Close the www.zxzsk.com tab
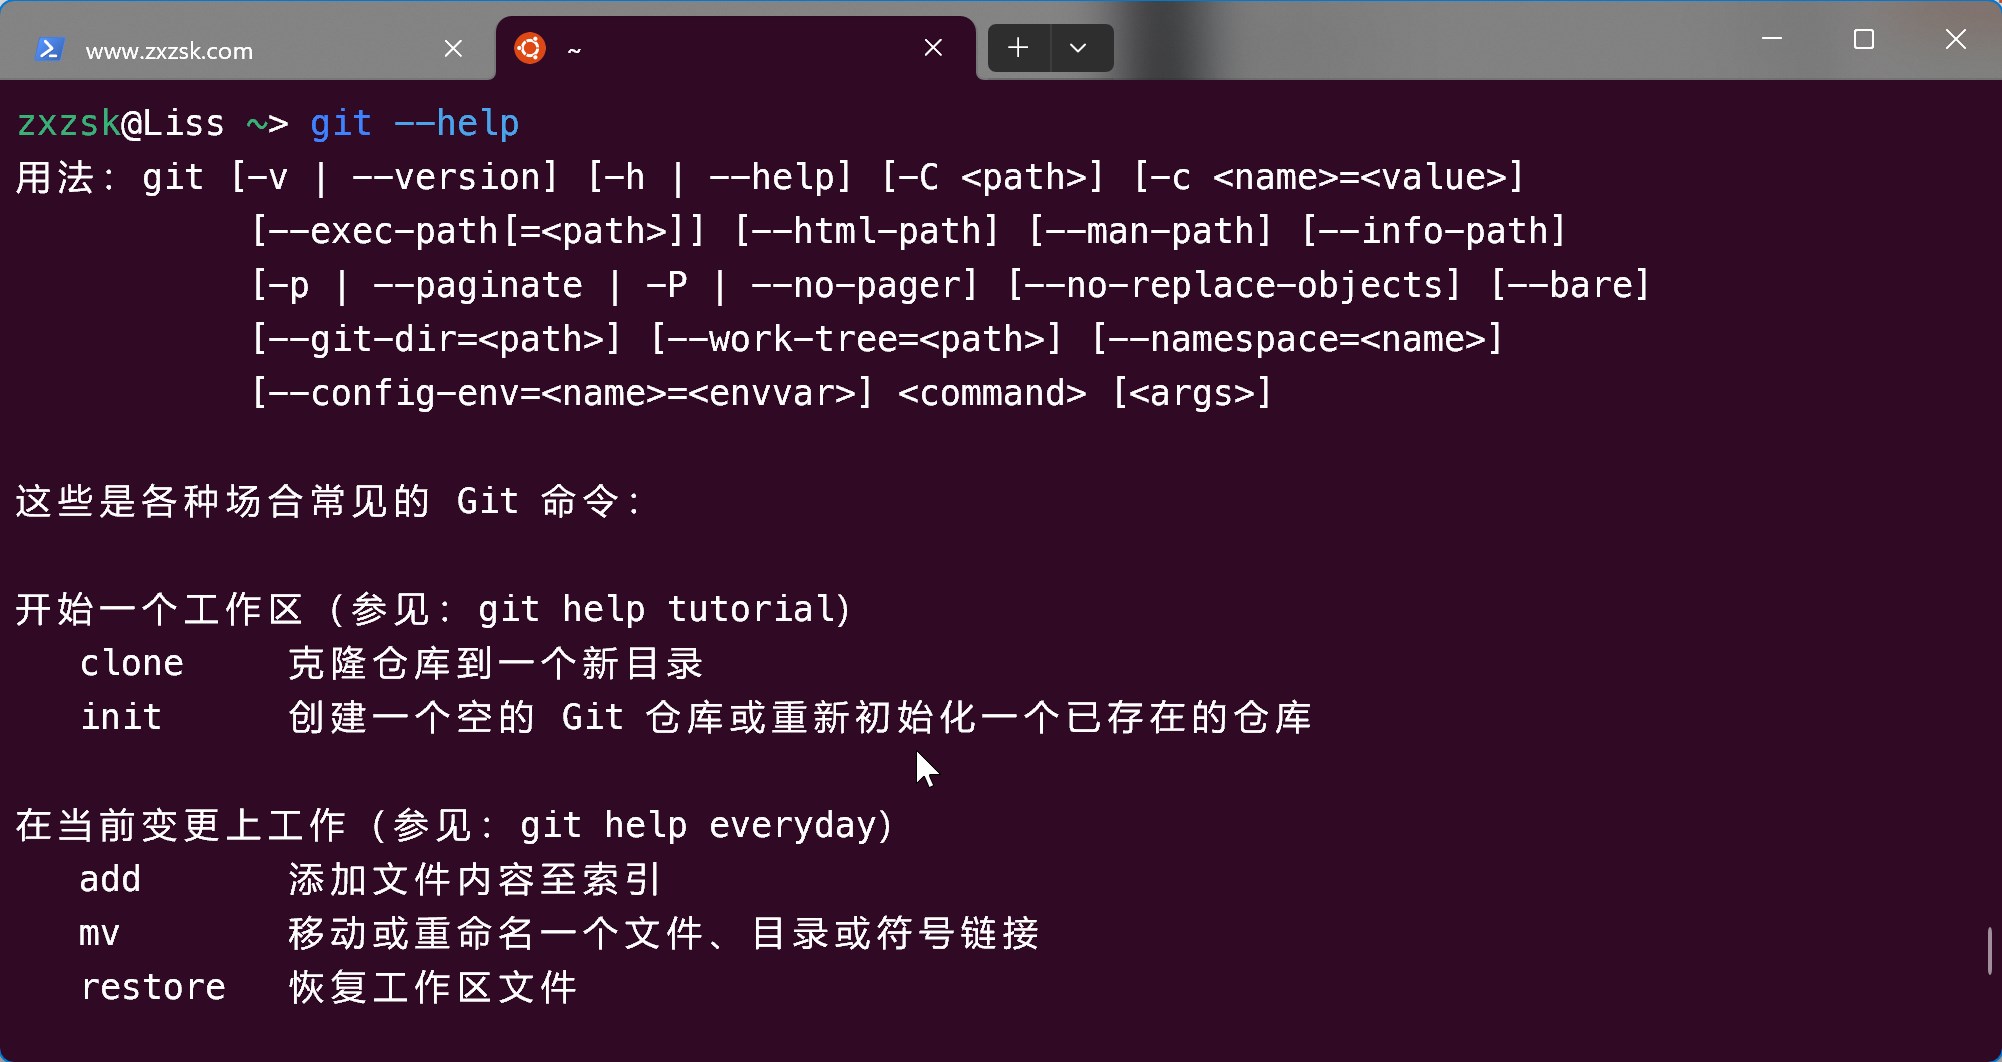 tap(453, 48)
